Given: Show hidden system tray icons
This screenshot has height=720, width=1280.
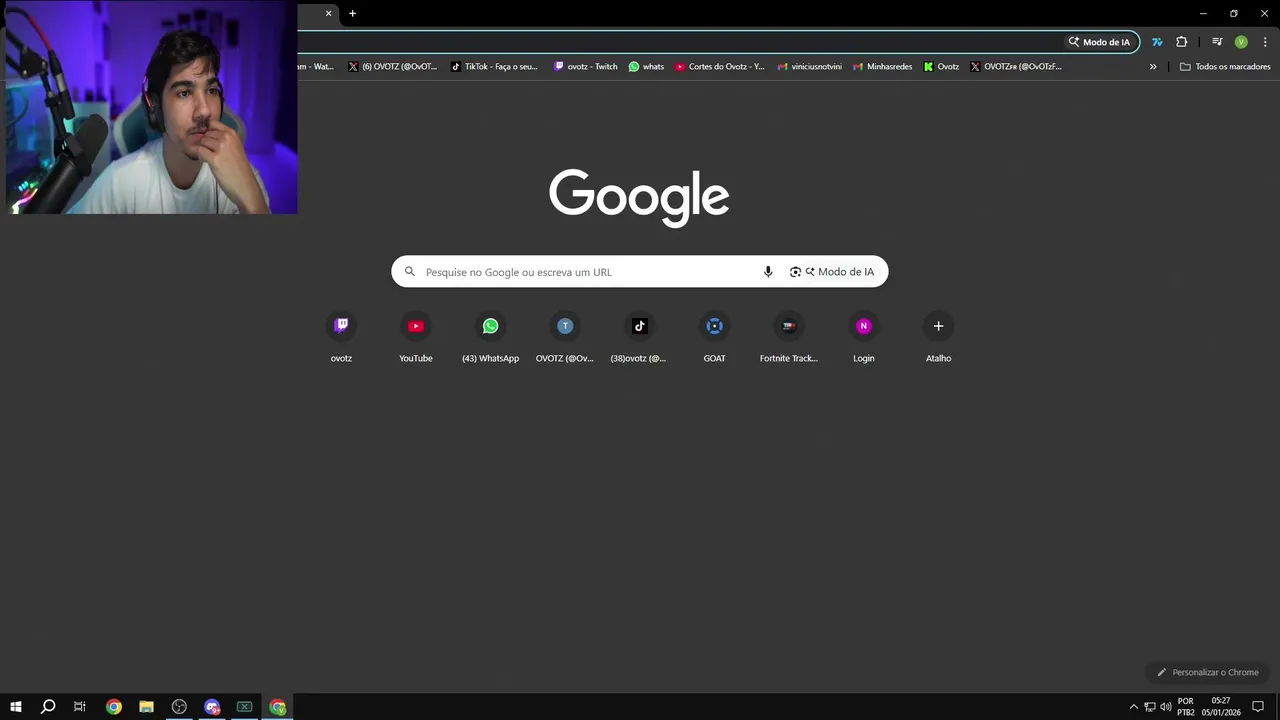Looking at the screenshot, I should pos(1133,707).
